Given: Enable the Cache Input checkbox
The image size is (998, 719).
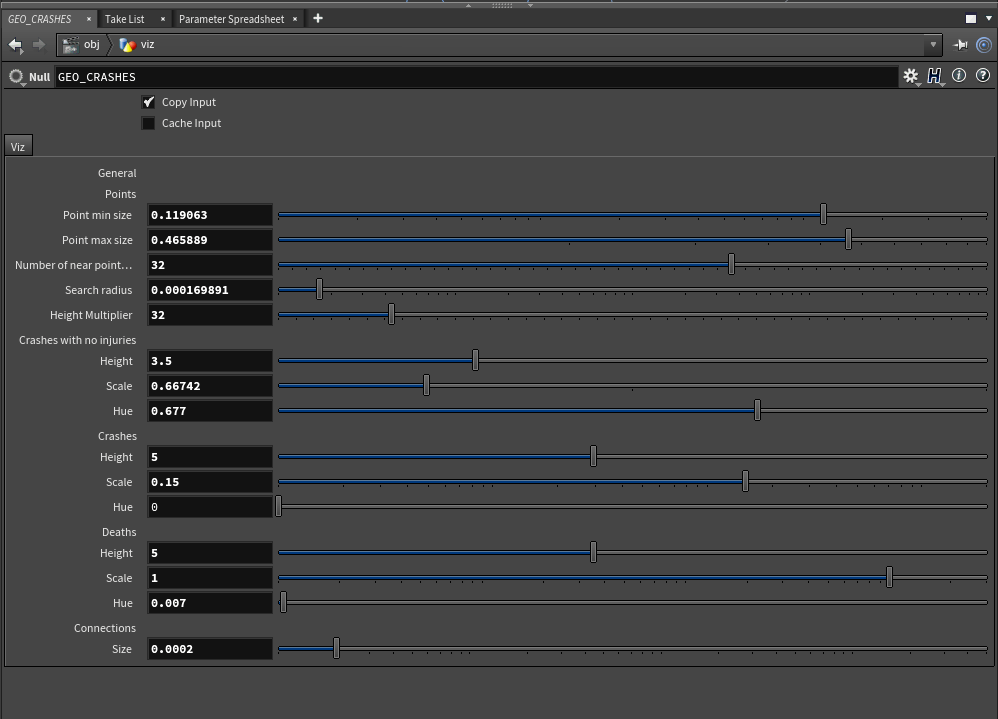Looking at the screenshot, I should [148, 123].
